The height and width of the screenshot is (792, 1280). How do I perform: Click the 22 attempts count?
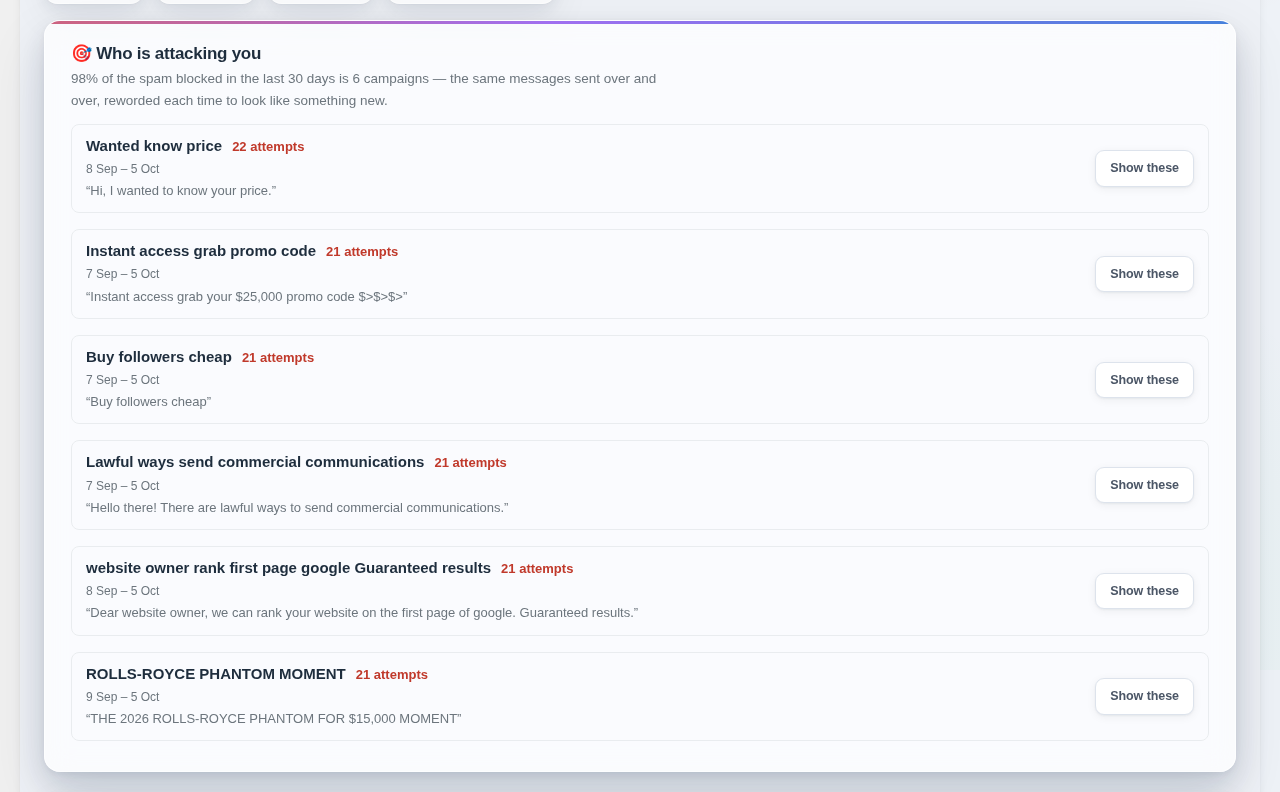268,147
